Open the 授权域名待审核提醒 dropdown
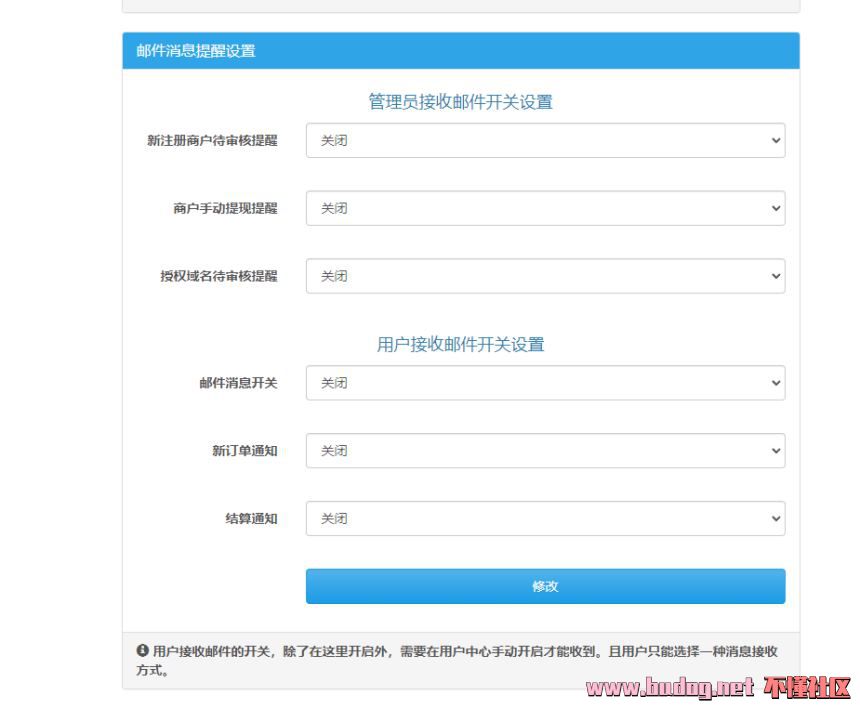Screen dimensions: 860x708 (x=545, y=277)
